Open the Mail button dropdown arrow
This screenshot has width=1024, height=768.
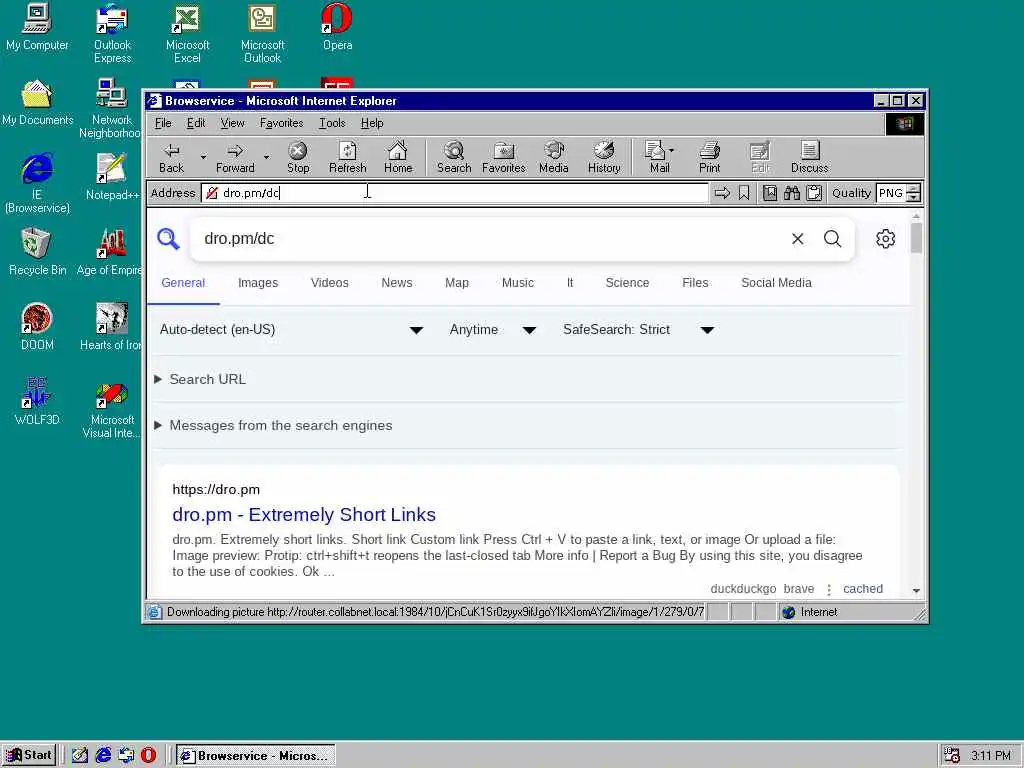pyautogui.click(x=671, y=150)
